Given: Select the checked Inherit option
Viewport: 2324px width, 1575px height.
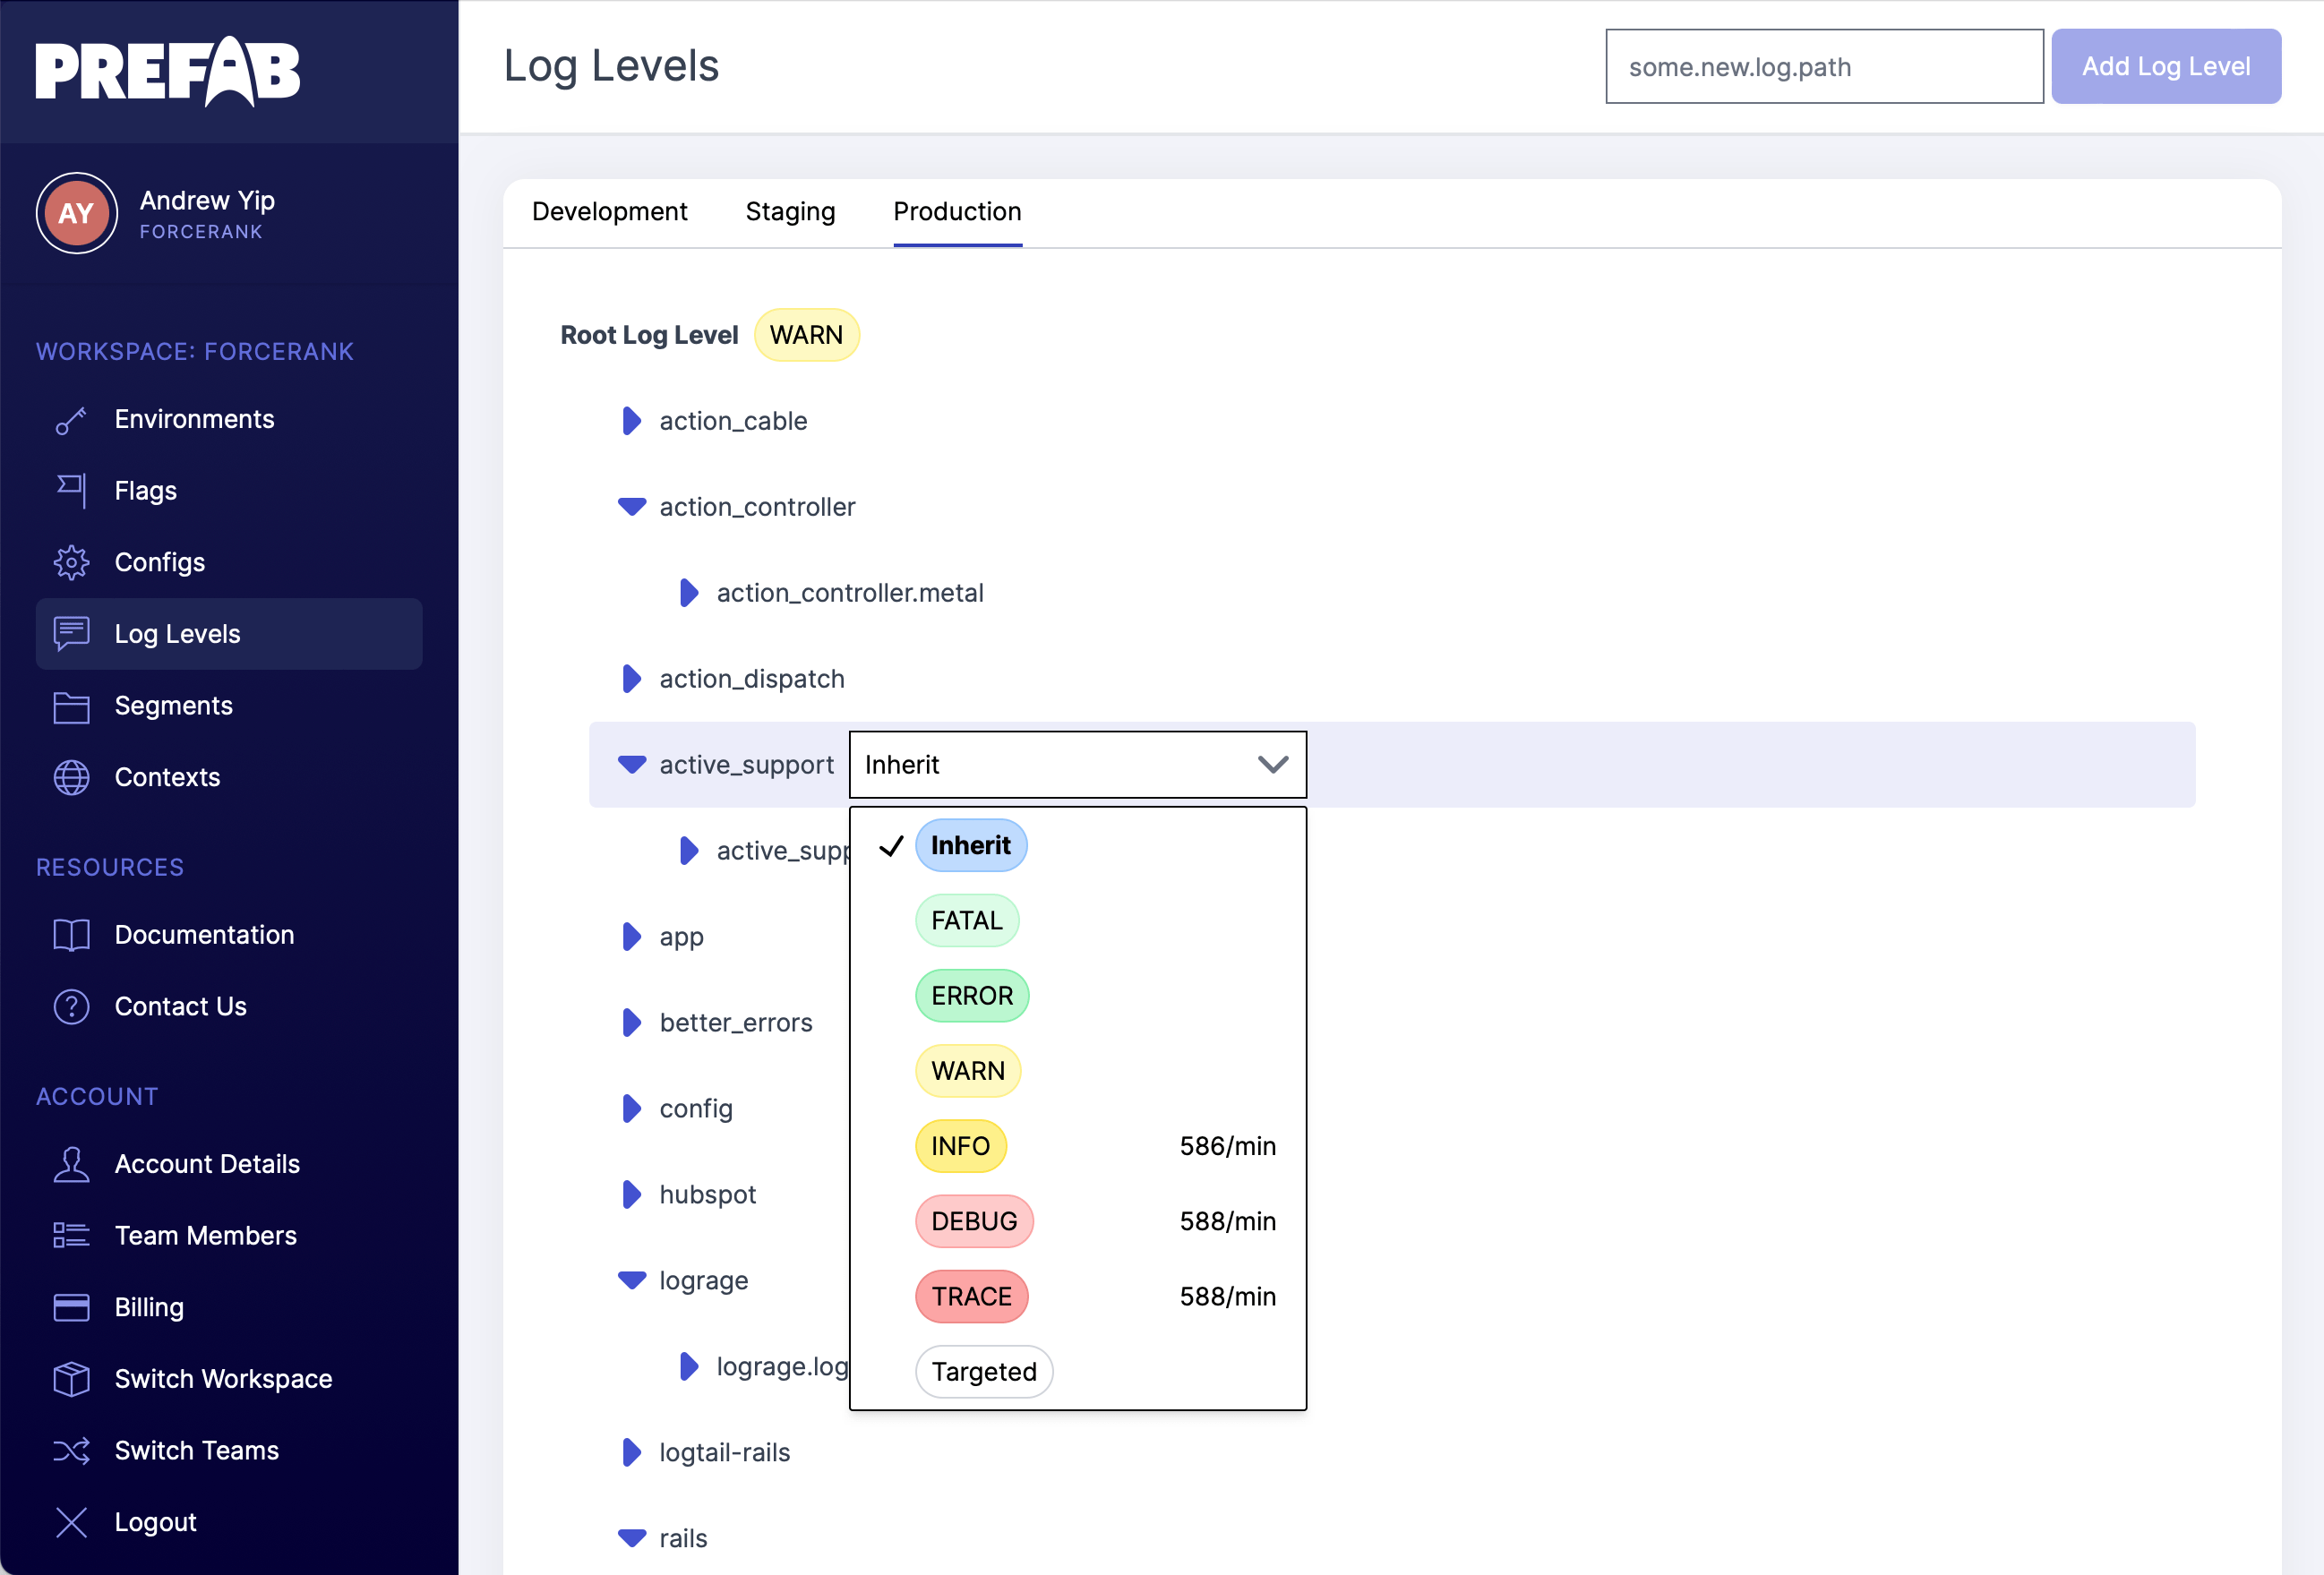Looking at the screenshot, I should tap(969, 846).
